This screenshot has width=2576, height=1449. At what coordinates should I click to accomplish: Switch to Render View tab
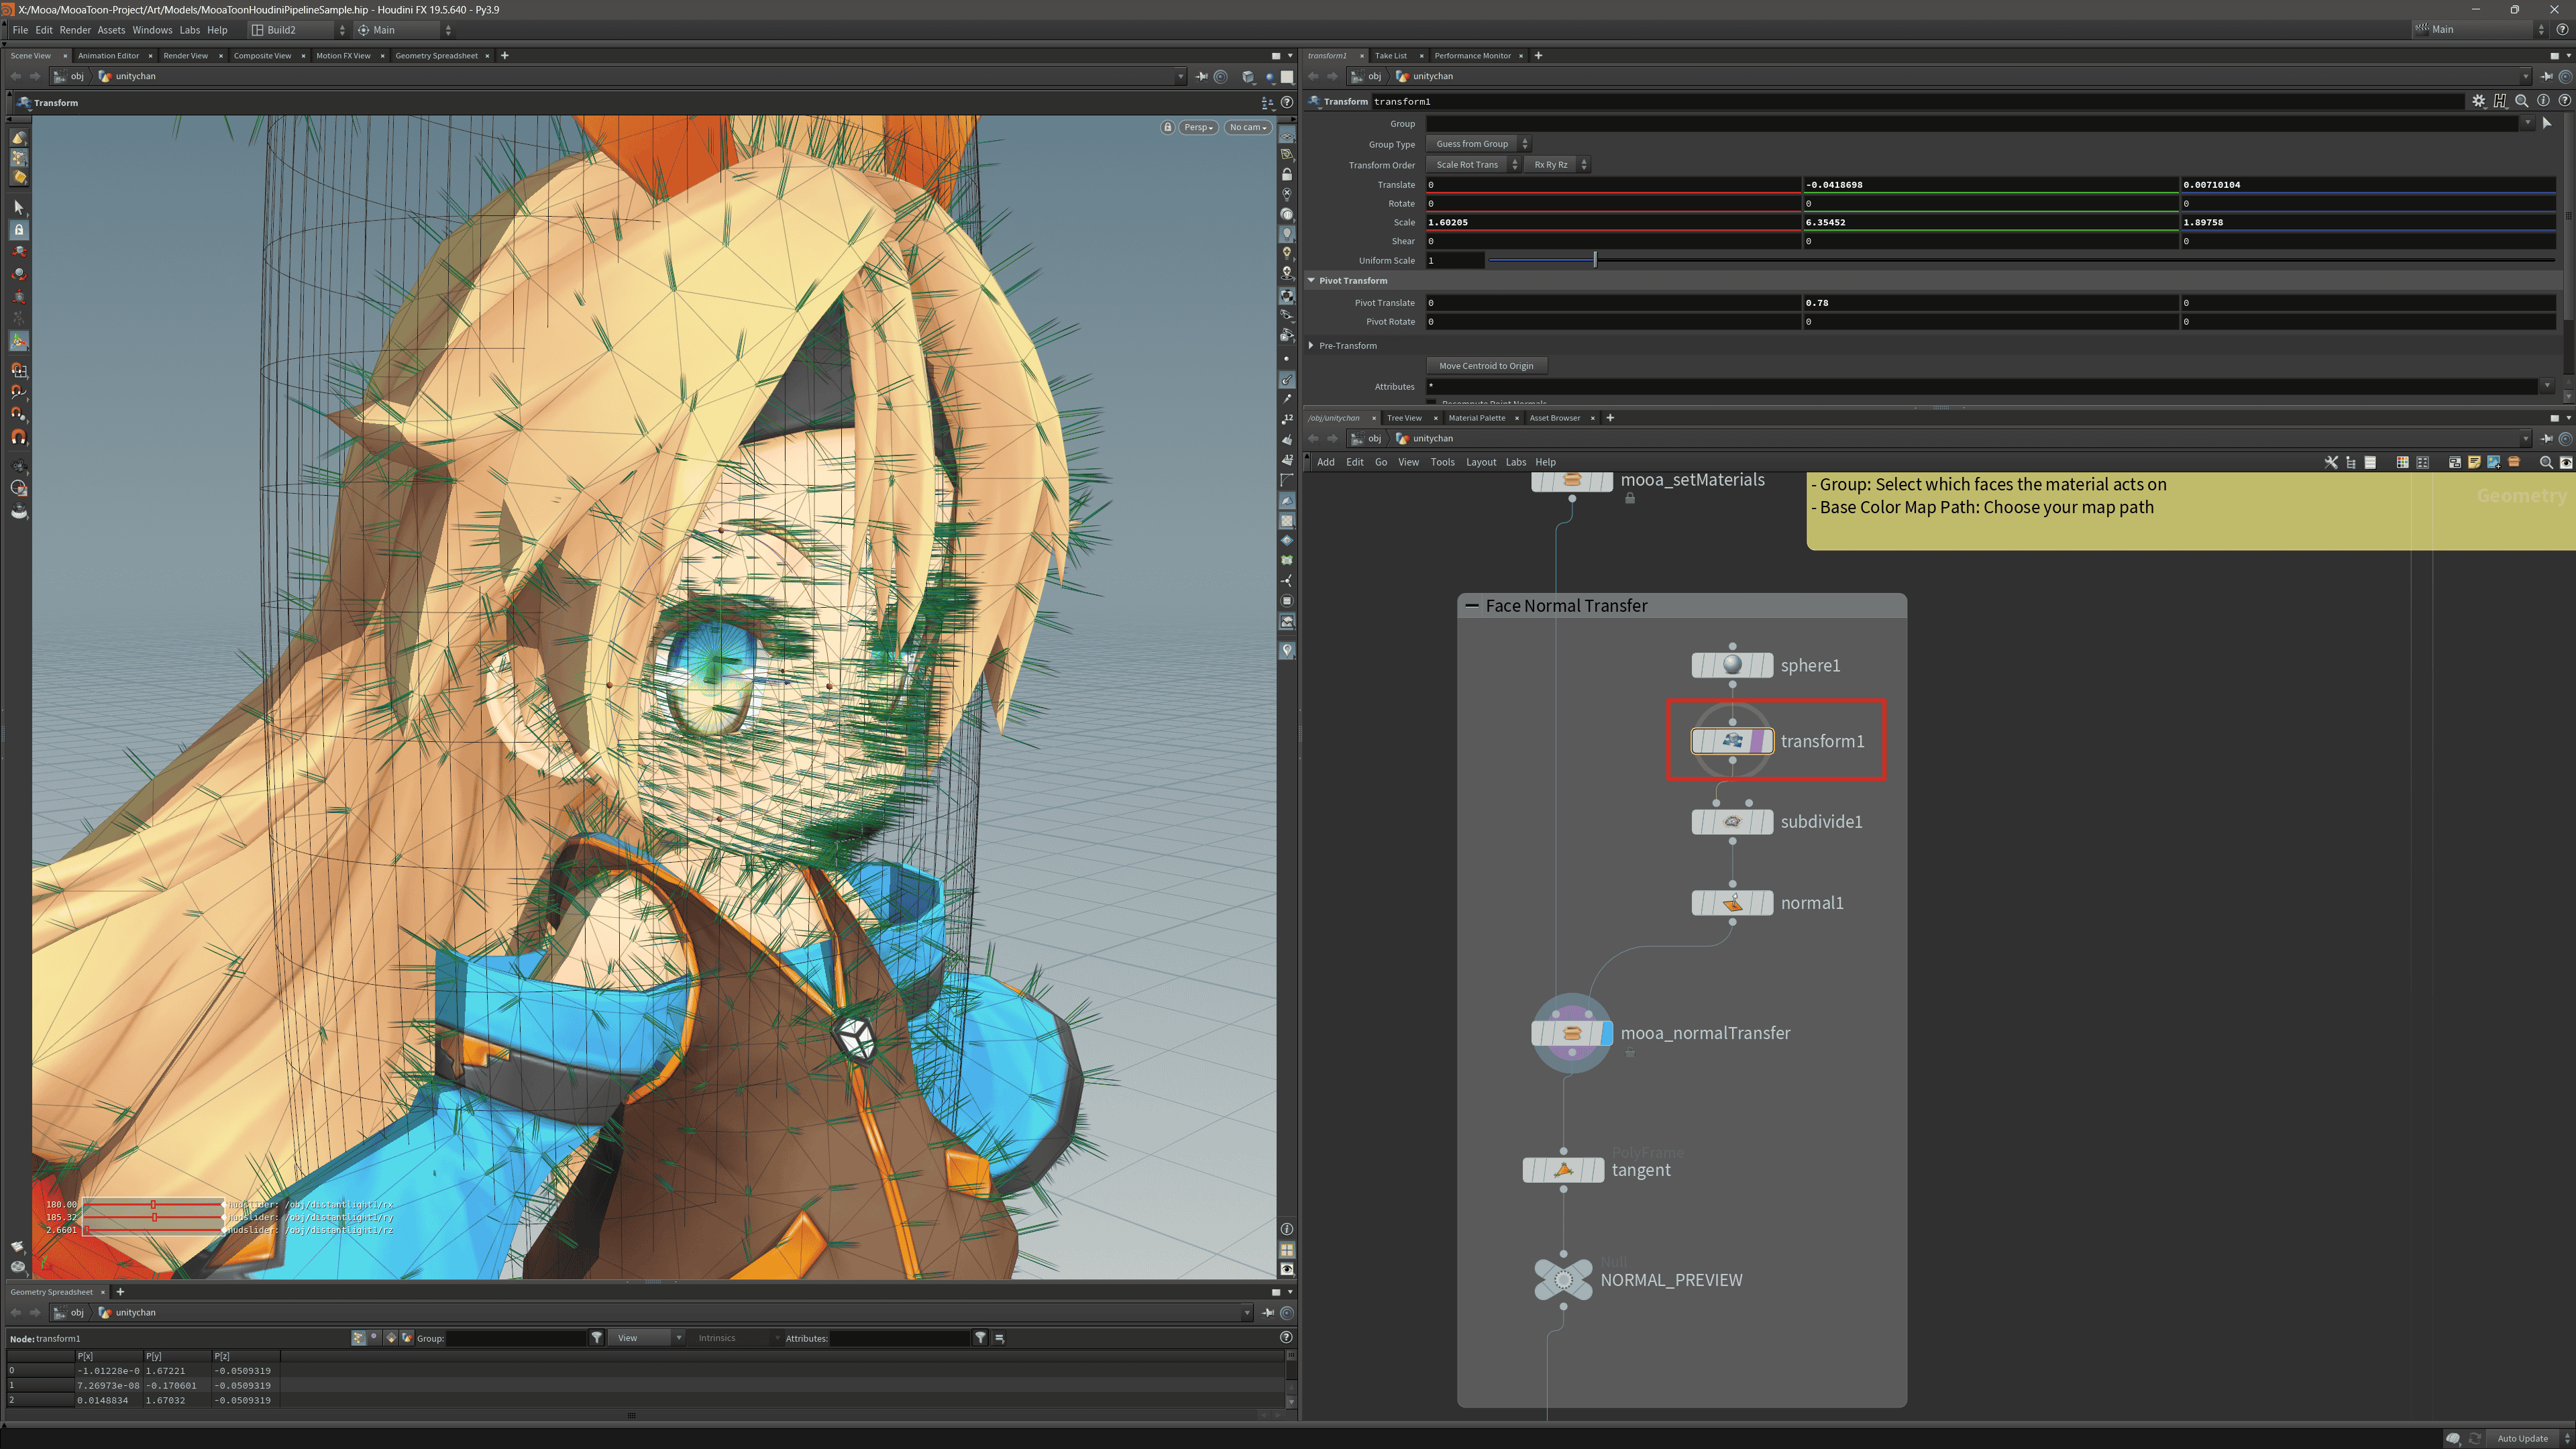(x=186, y=56)
